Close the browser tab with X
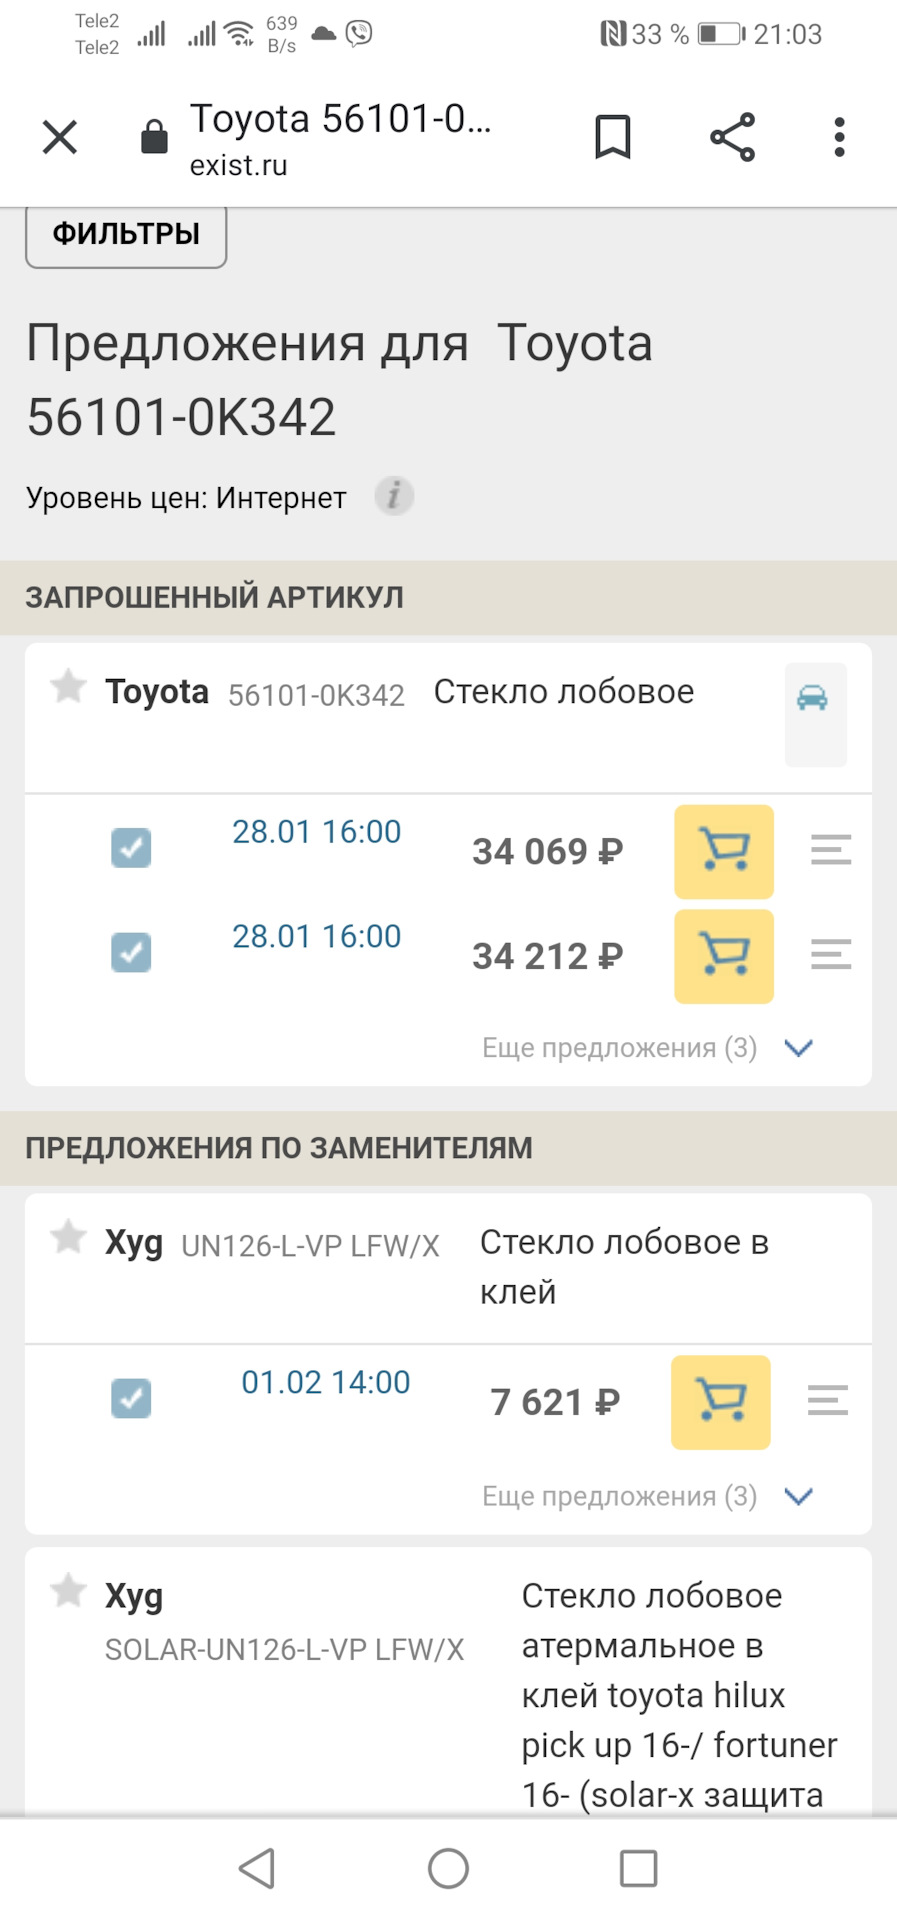This screenshot has width=897, height=1920. 60,137
